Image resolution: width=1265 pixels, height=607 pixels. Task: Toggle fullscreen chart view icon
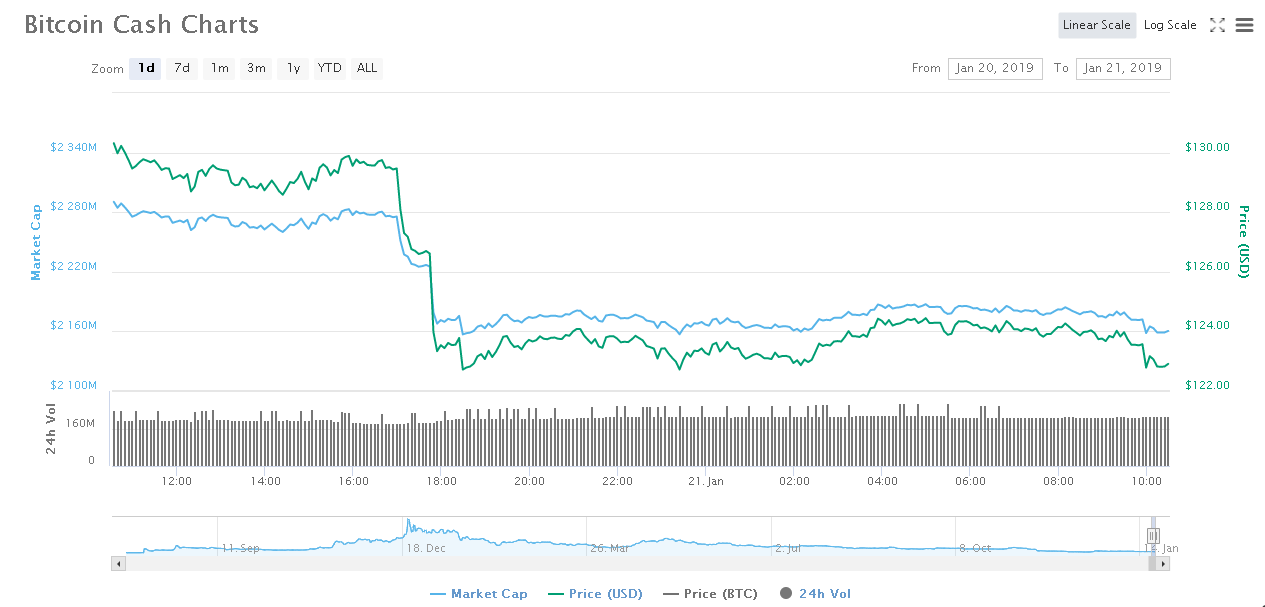(x=1217, y=25)
